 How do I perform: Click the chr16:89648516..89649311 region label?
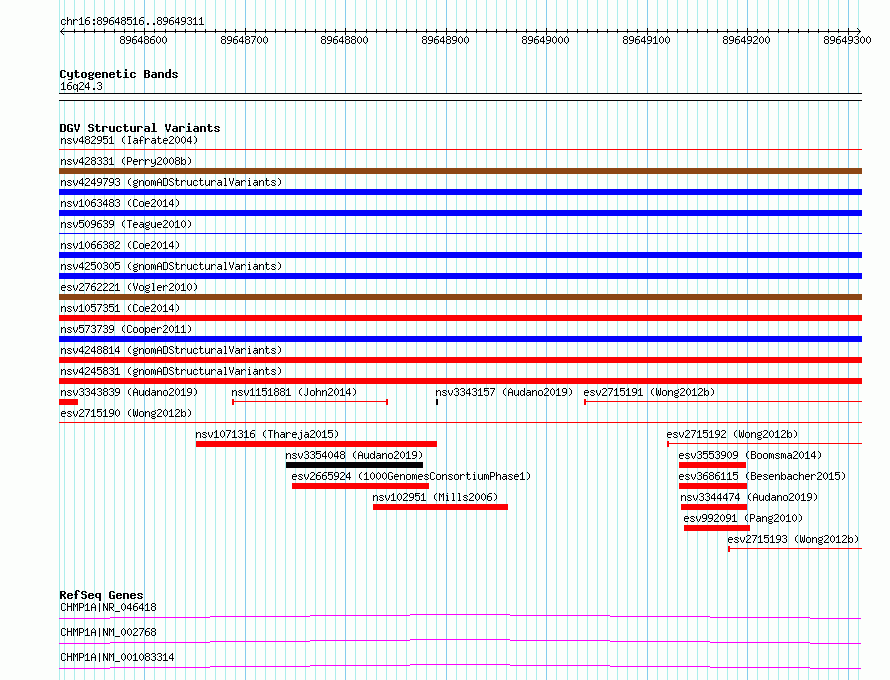[132, 21]
